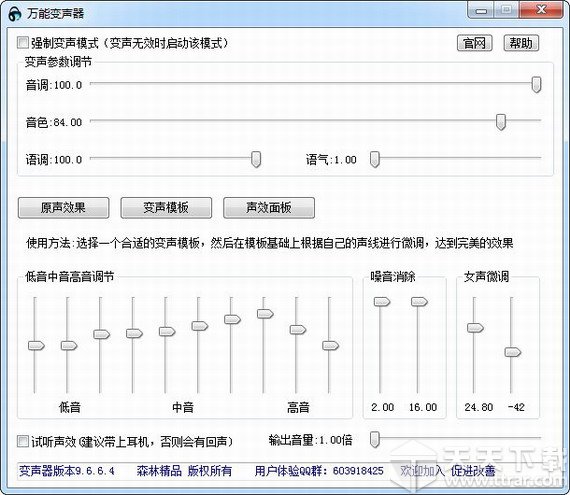Click 噪音消除 slider handle valued 16.00

pyautogui.click(x=420, y=302)
